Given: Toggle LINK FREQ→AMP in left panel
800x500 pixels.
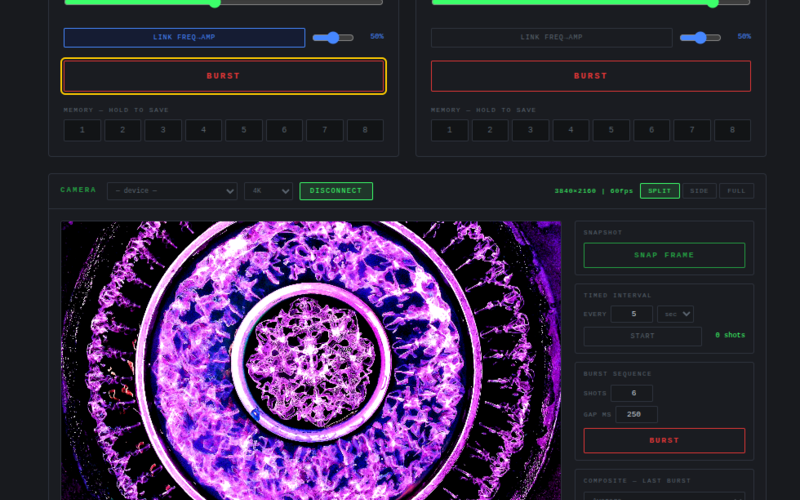Looking at the screenshot, I should tap(184, 38).
